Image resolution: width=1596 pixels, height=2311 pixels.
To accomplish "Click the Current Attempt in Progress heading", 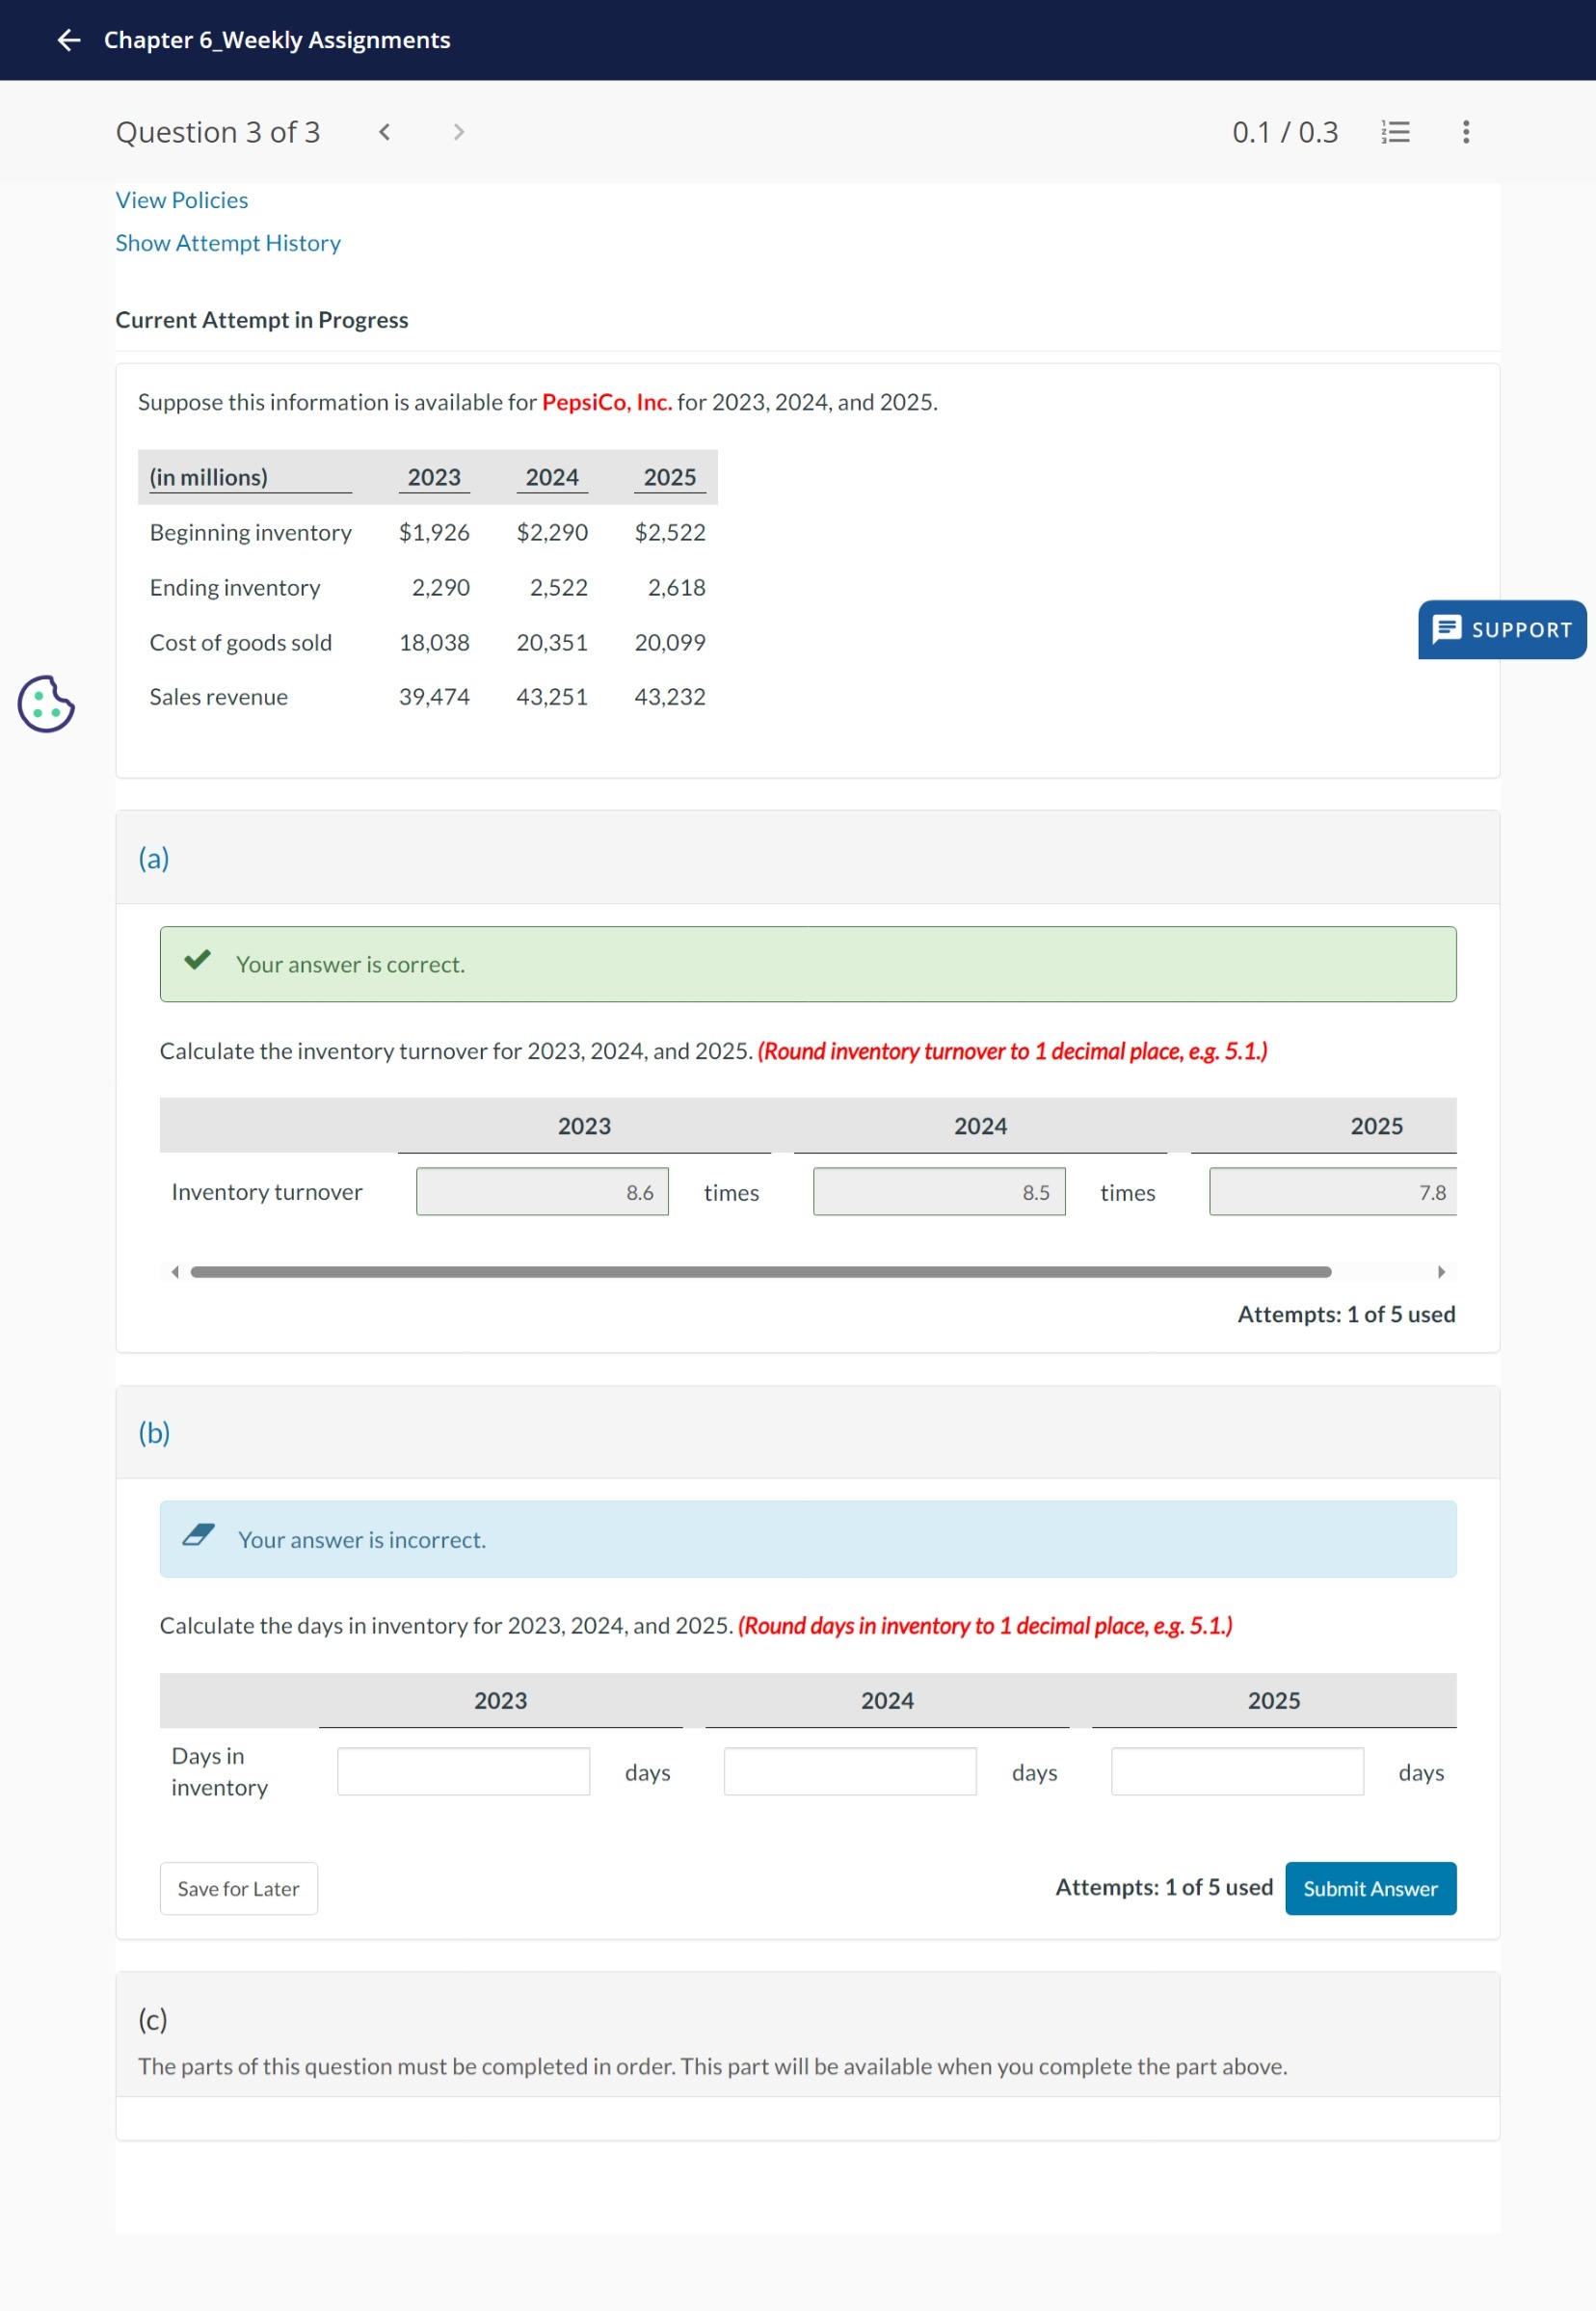I will point(261,320).
